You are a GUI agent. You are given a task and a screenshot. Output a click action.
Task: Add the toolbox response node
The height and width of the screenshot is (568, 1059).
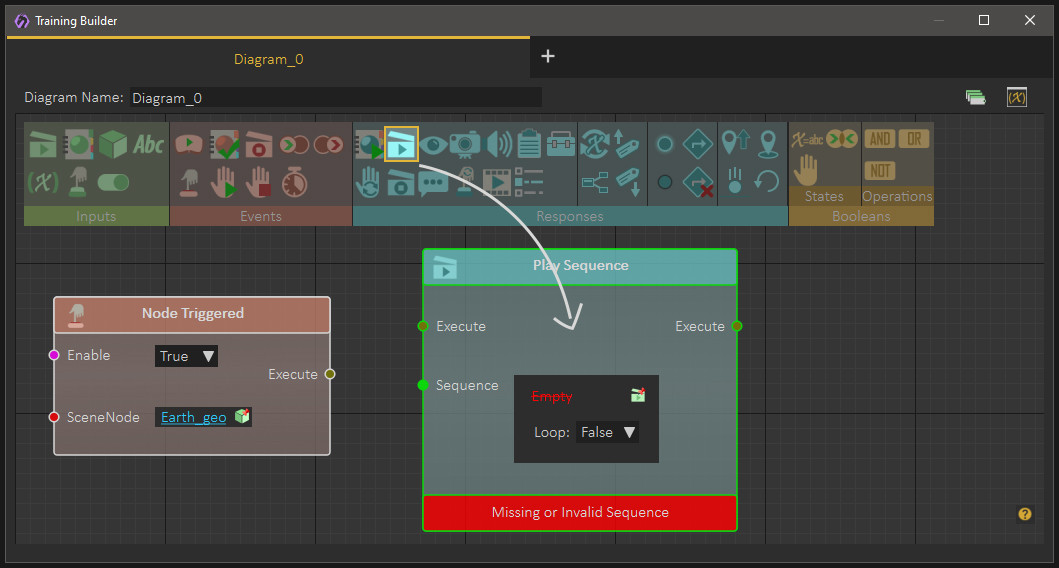pyautogui.click(x=561, y=144)
